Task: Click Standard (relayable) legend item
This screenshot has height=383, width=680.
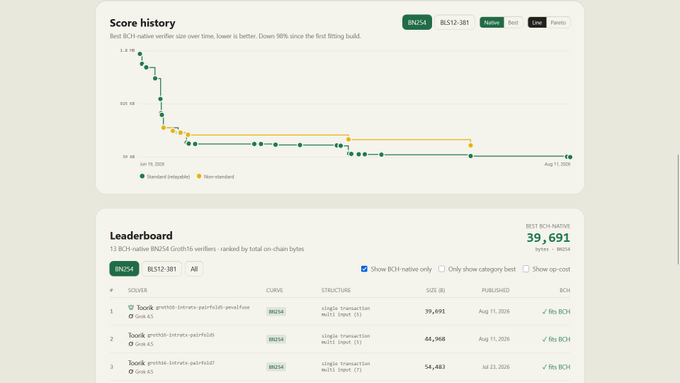Action: tap(165, 177)
